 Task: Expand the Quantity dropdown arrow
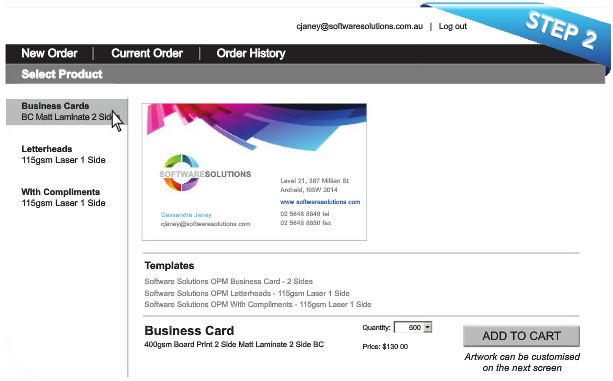coord(428,327)
